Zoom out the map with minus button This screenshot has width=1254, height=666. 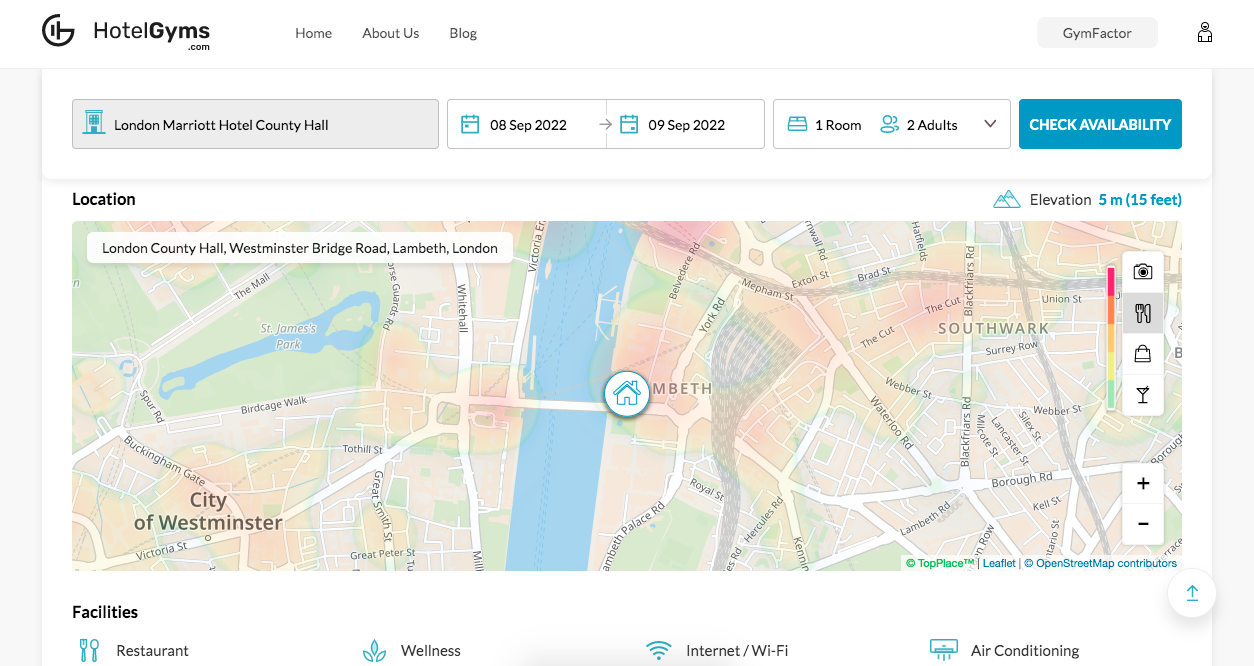[x=1143, y=524]
